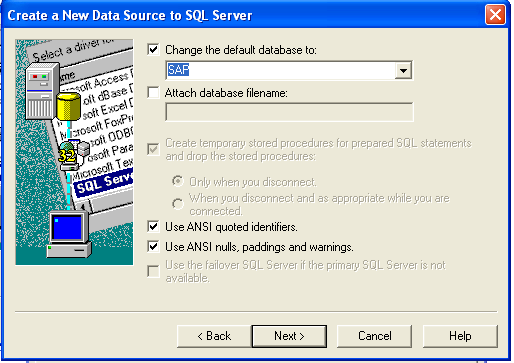Click the server tower icon in illustration
Viewport: 514px width, 363px height.
coord(40,91)
